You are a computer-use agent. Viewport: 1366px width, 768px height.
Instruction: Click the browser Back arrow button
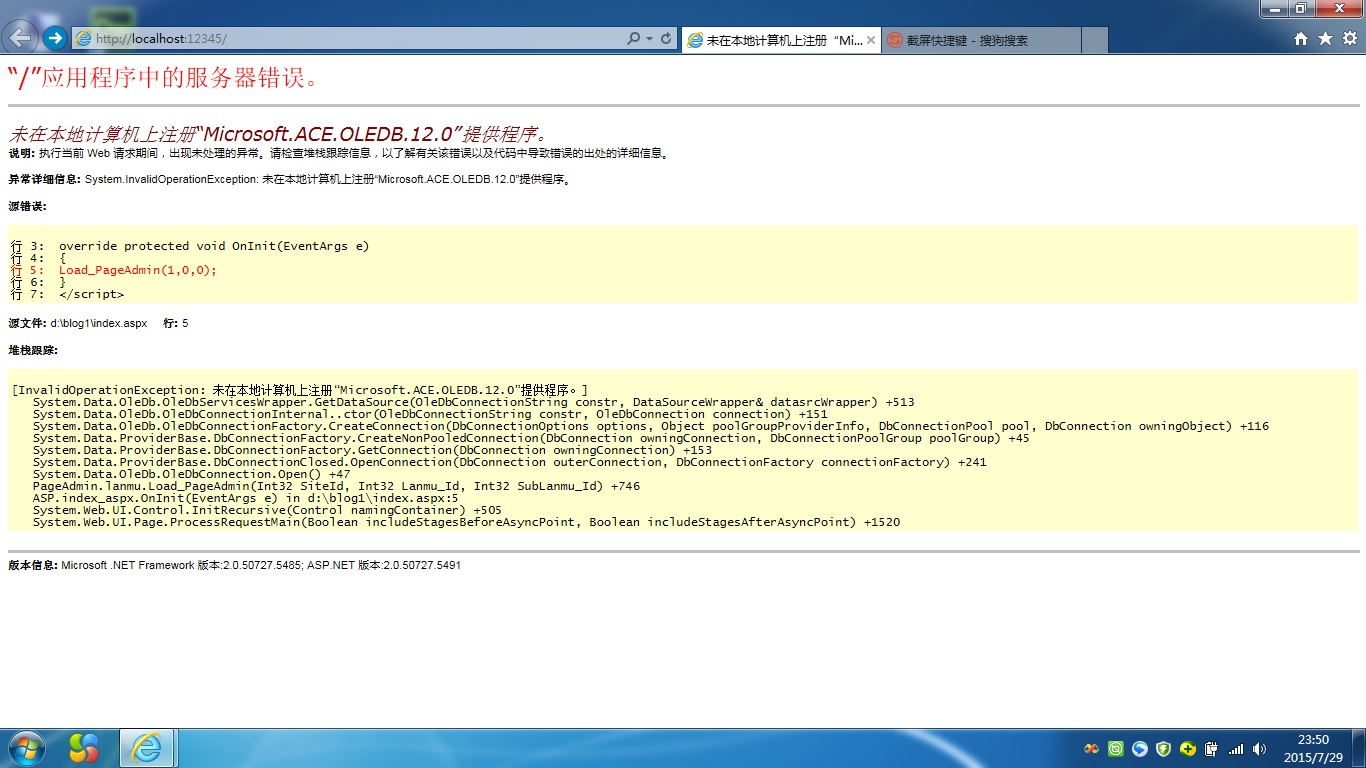click(20, 38)
